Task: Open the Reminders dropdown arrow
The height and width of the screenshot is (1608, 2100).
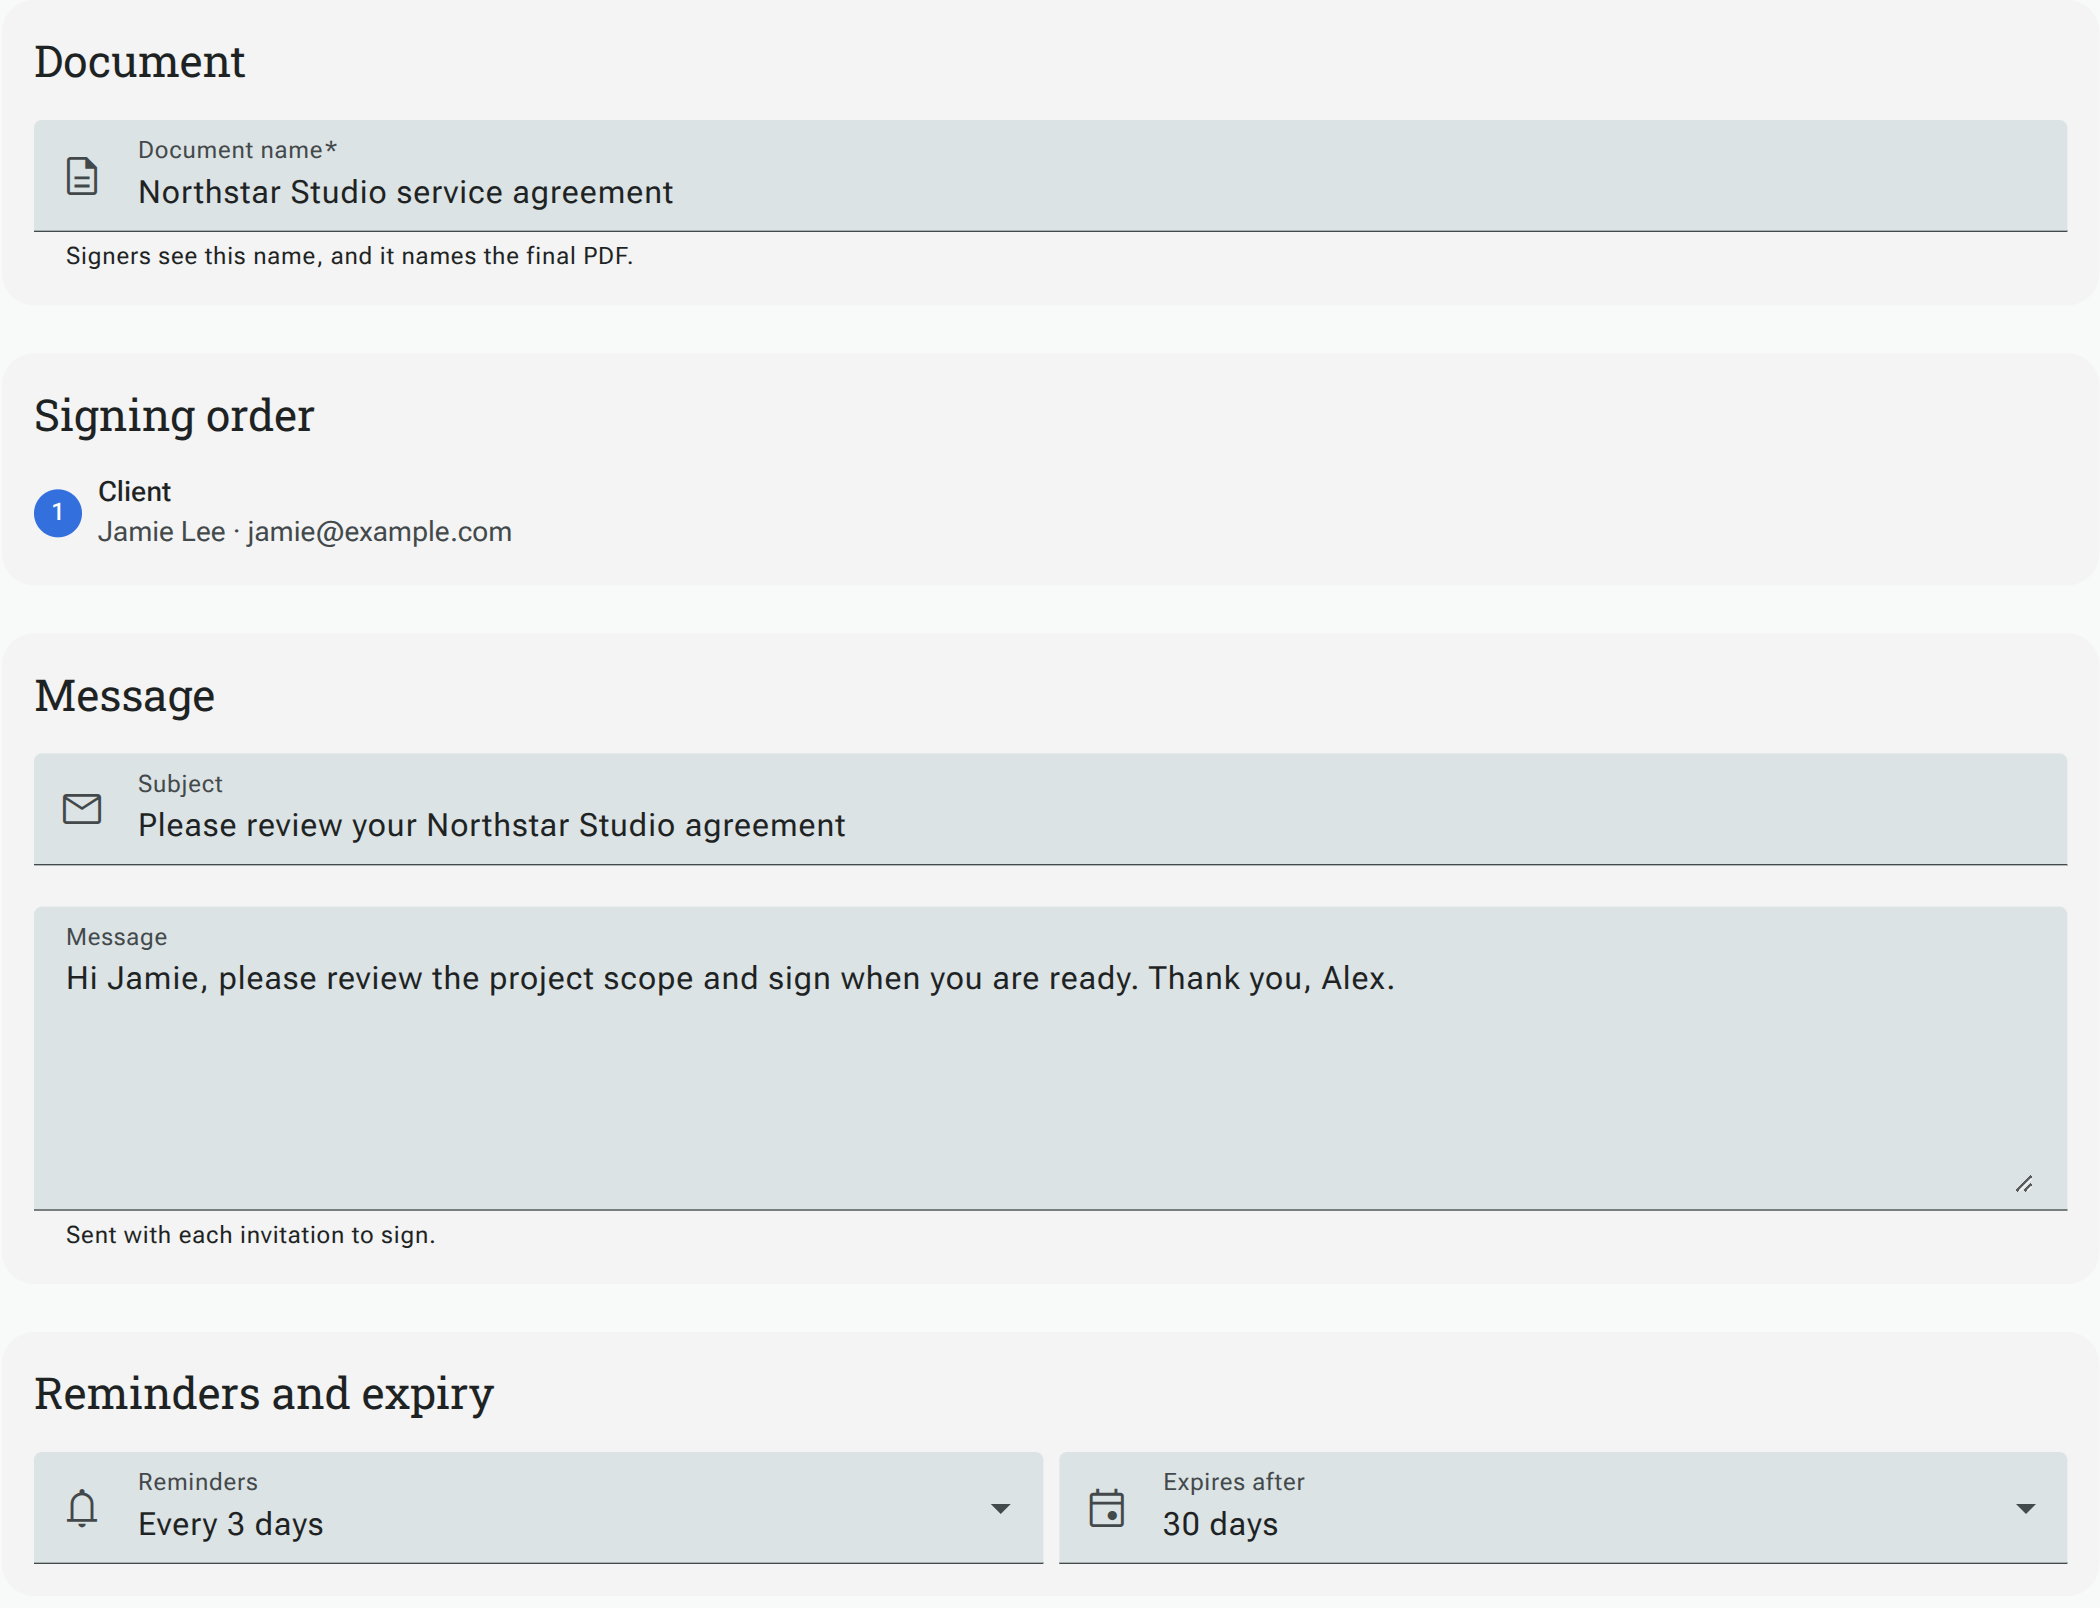Action: [x=1000, y=1508]
